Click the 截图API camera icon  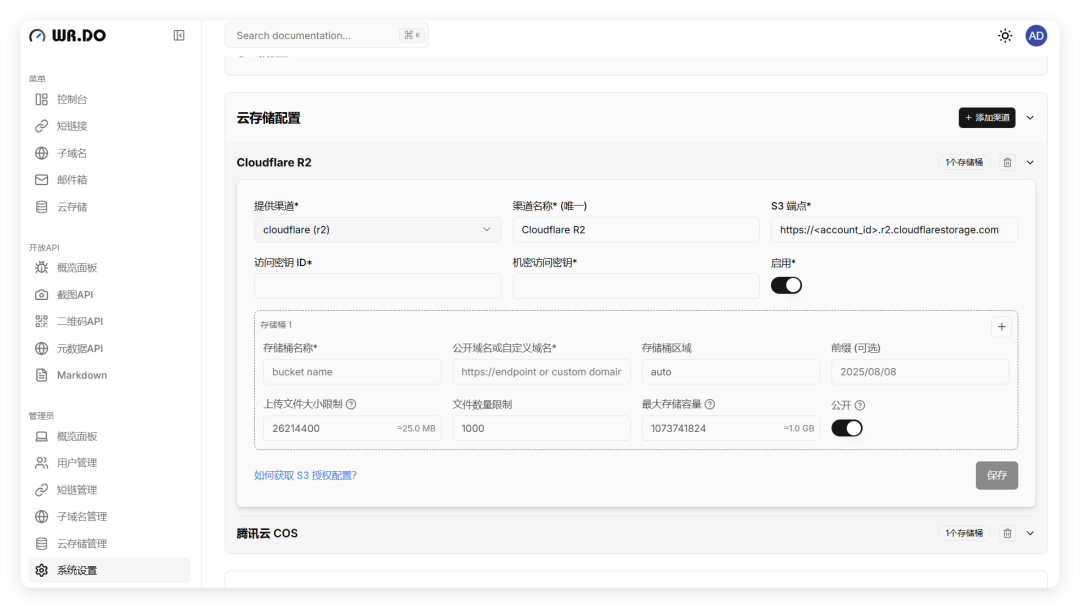pyautogui.click(x=41, y=295)
